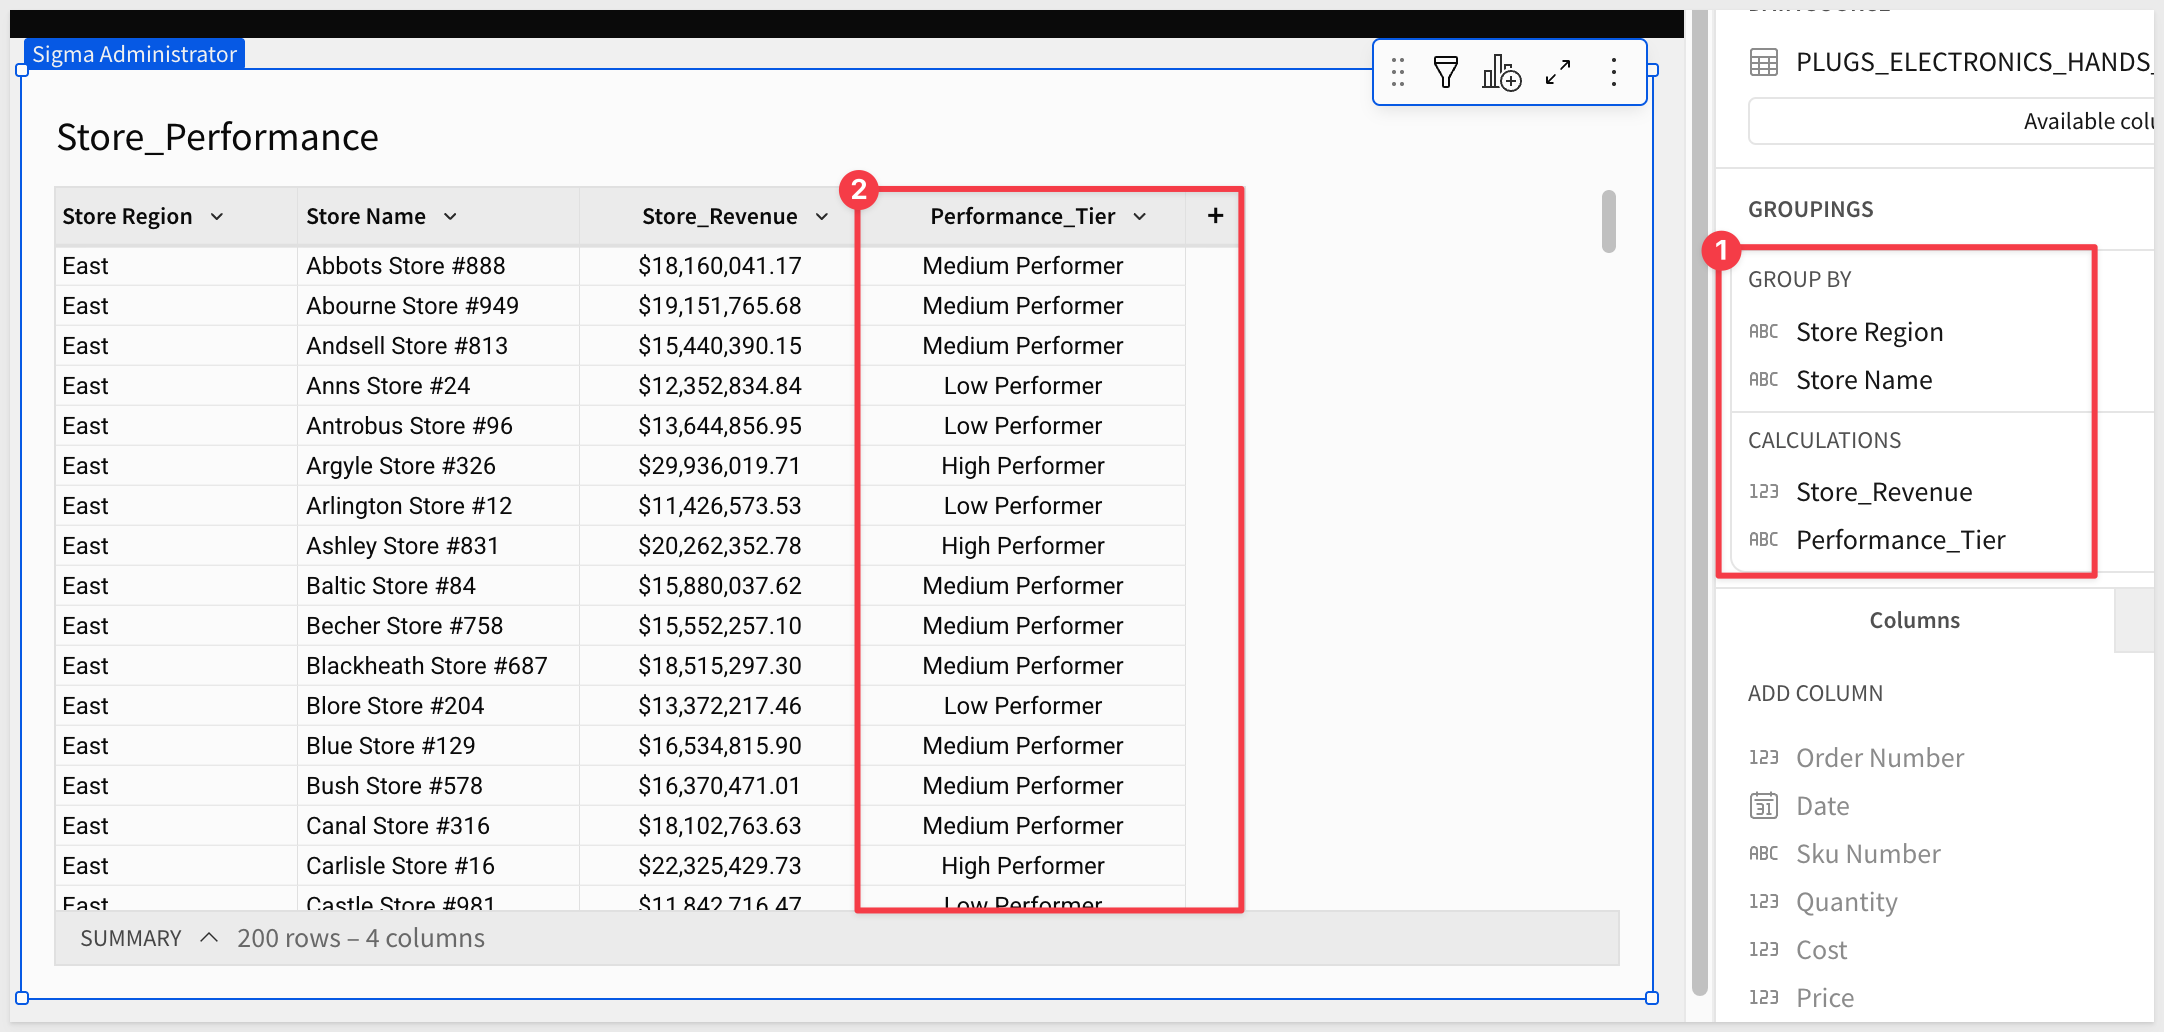Collapse the SUMMARY bar chevron

[x=209, y=938]
